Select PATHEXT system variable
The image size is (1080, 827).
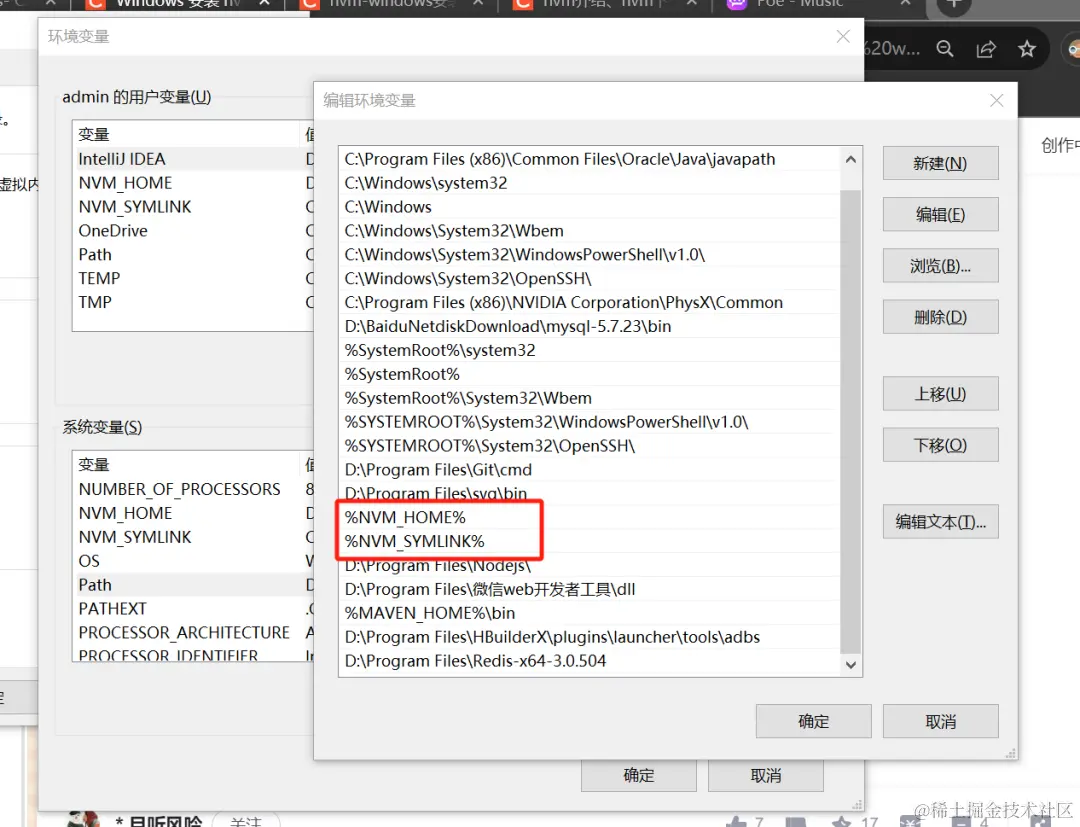click(193, 609)
